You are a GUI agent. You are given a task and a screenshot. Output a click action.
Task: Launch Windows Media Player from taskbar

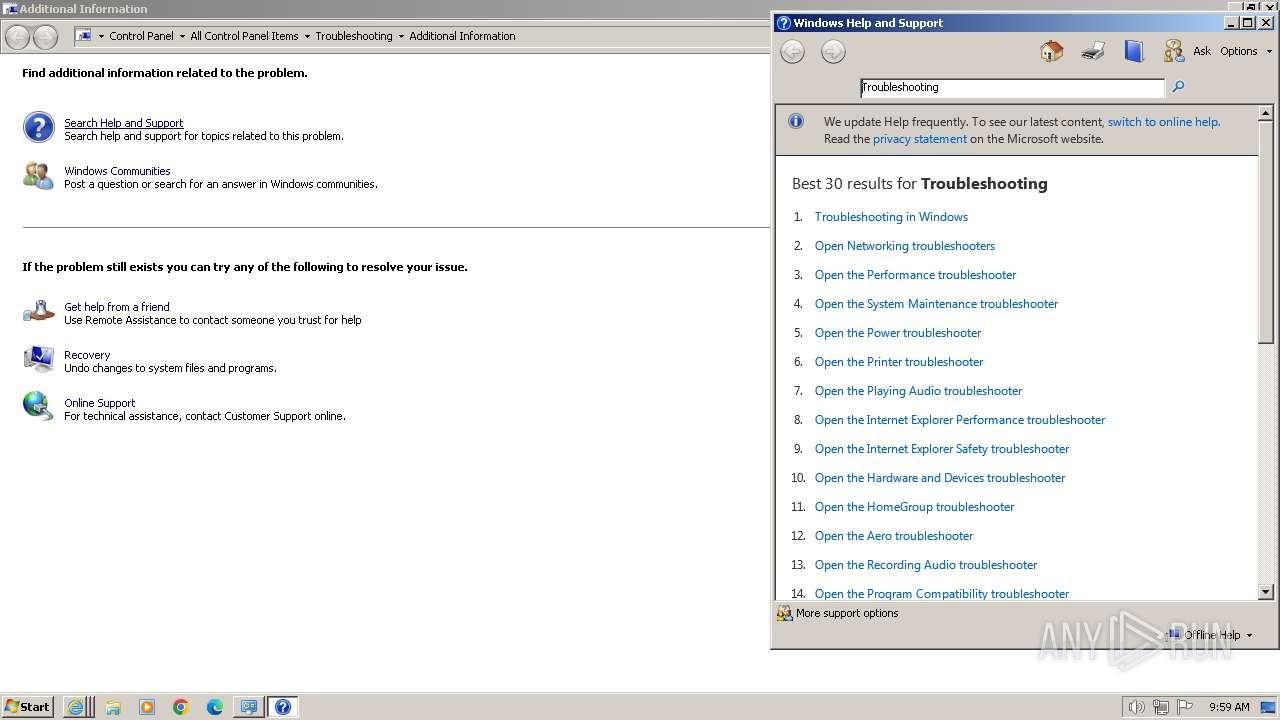147,707
